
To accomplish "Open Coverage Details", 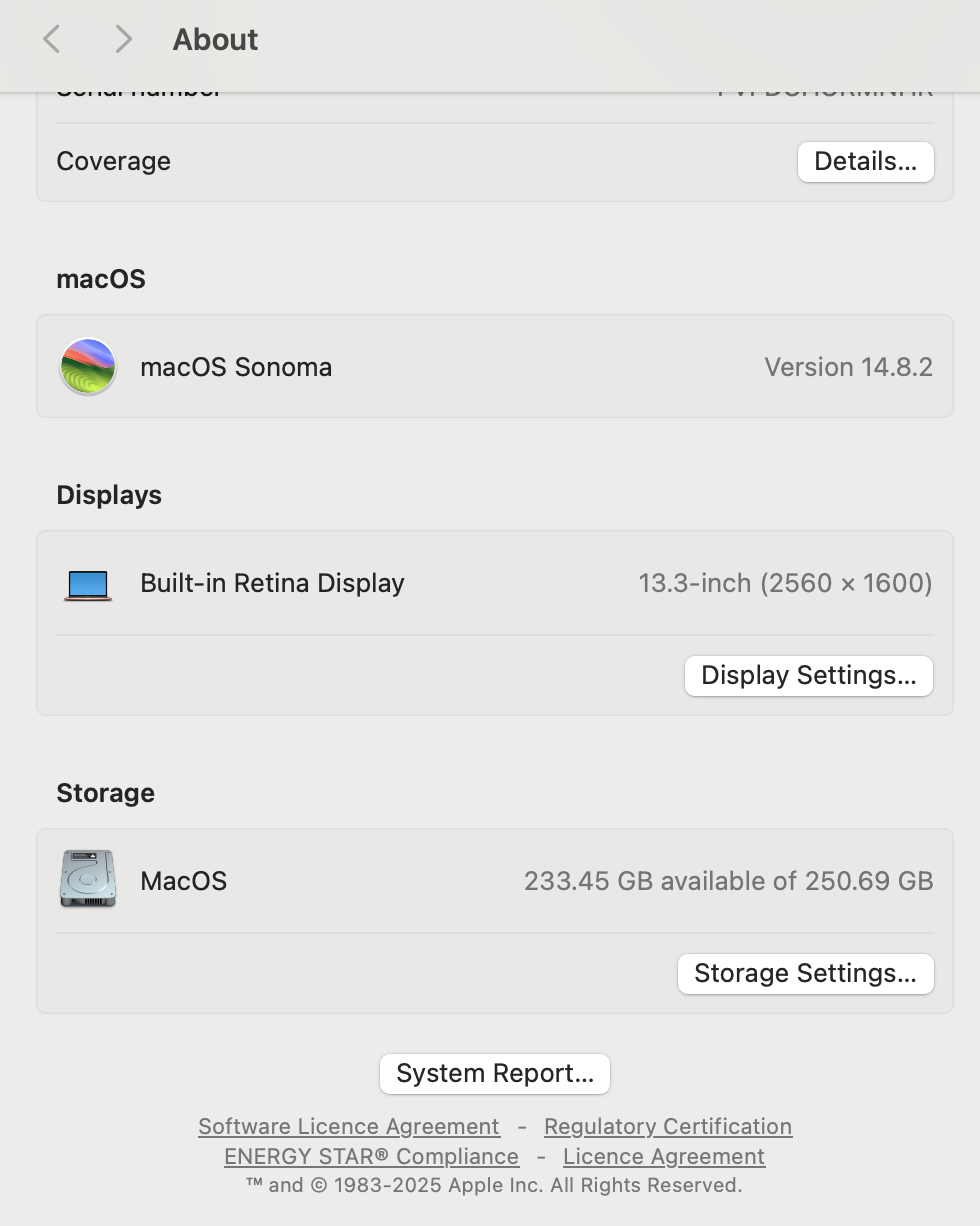I will 865,162.
